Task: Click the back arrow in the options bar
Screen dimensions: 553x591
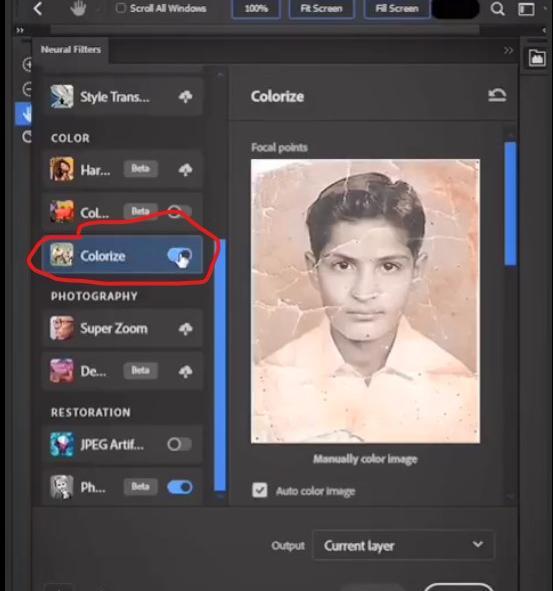Action: click(x=38, y=9)
